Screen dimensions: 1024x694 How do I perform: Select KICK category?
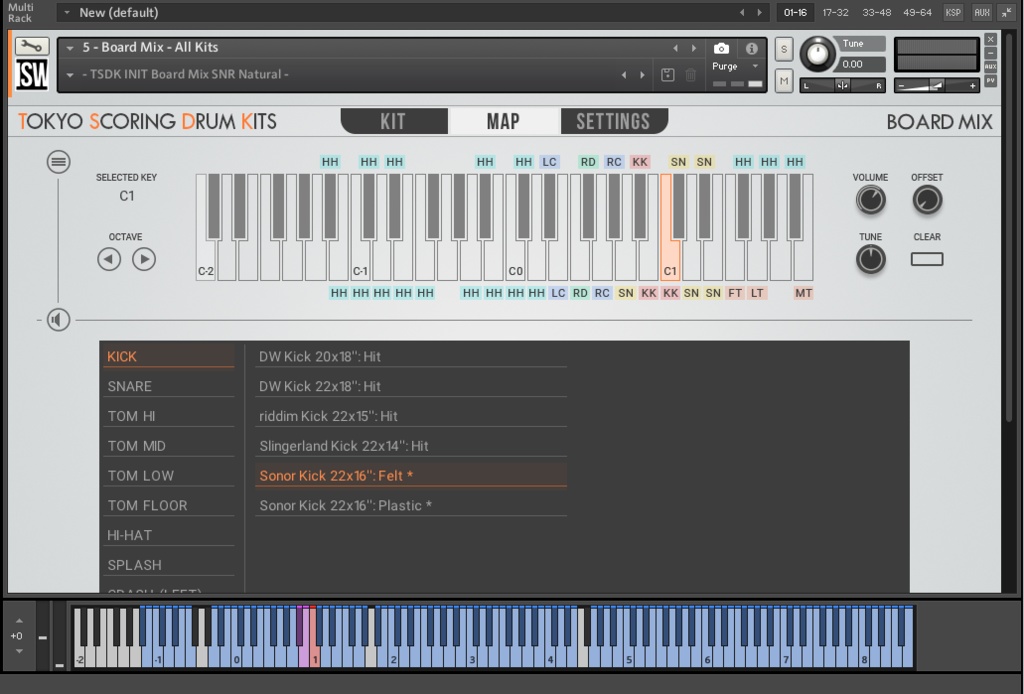tap(168, 356)
